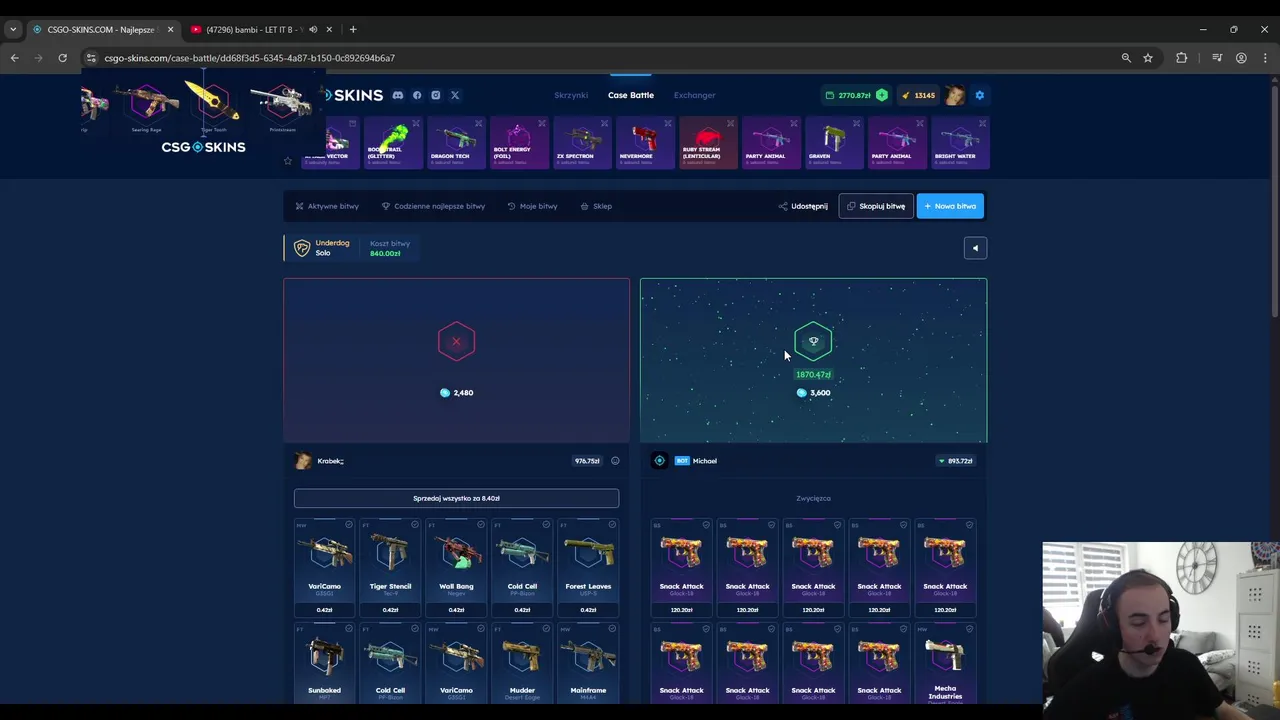View site information icon in address bar
Viewport: 1280px width, 720px height.
point(91,58)
